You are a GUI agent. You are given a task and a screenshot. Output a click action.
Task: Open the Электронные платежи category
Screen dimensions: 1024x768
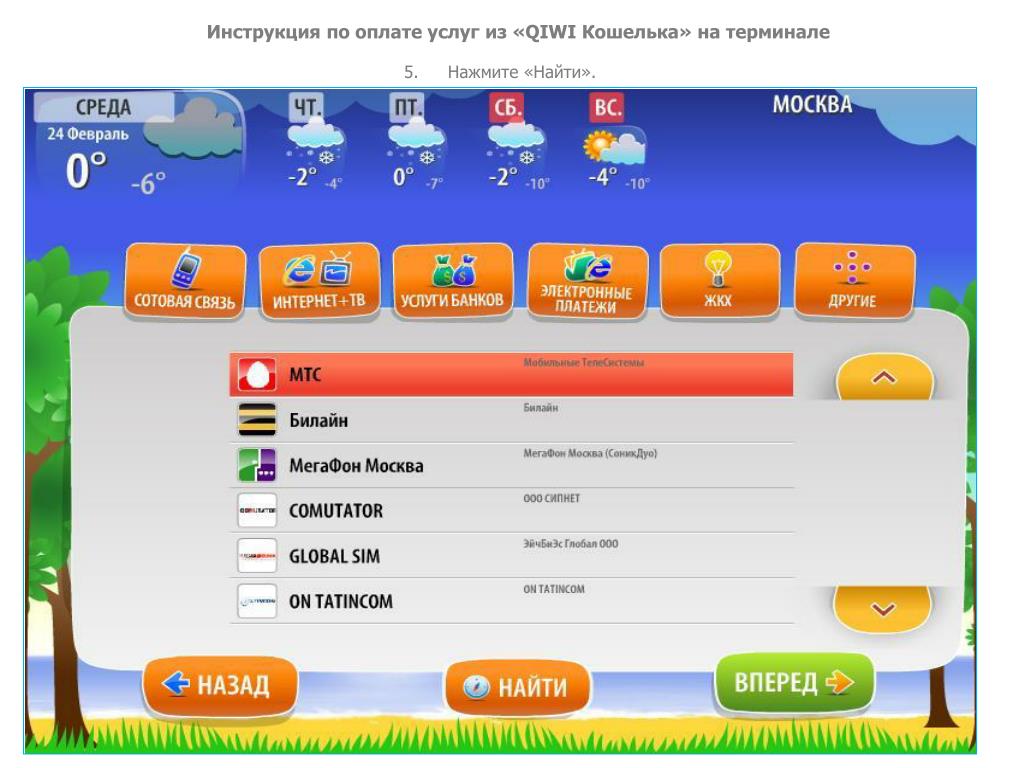[586, 281]
